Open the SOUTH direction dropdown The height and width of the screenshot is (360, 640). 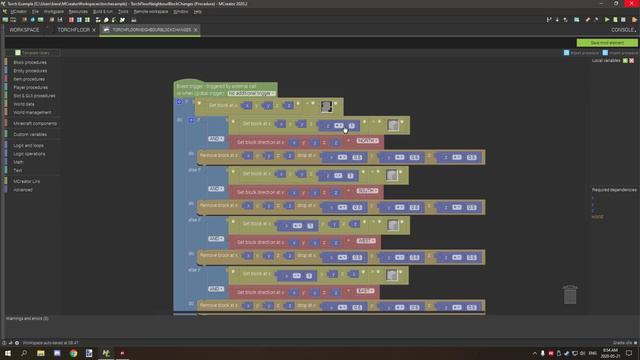point(367,191)
